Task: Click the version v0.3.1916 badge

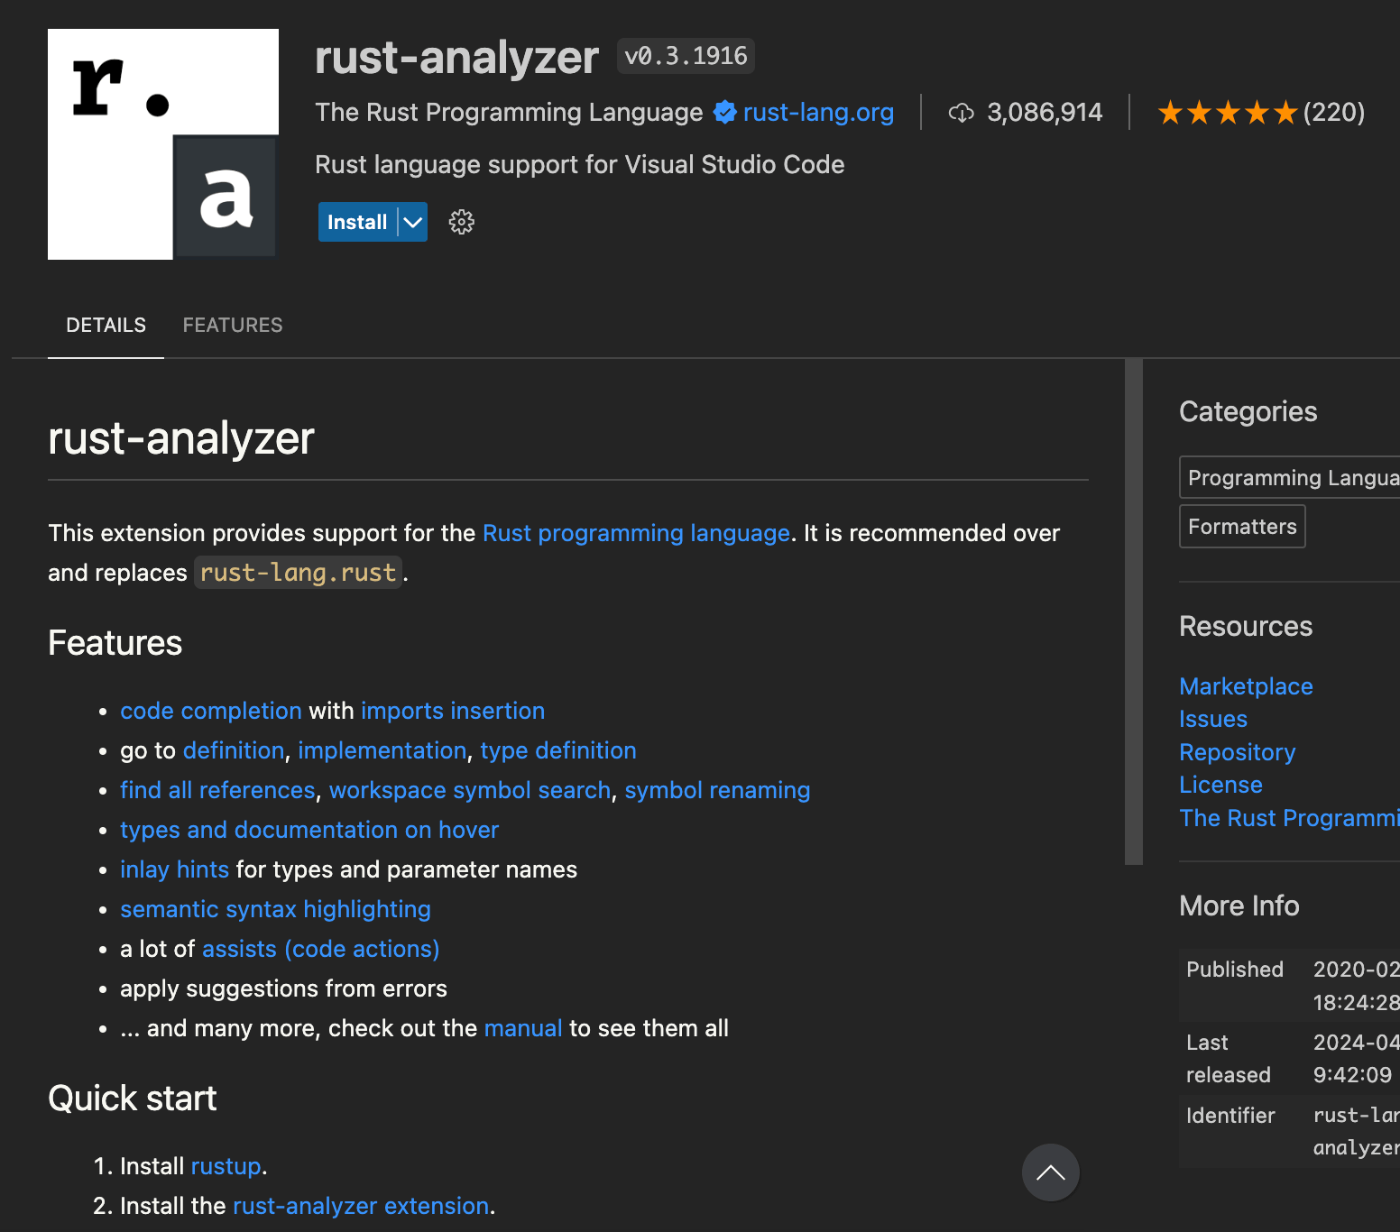Action: click(686, 56)
